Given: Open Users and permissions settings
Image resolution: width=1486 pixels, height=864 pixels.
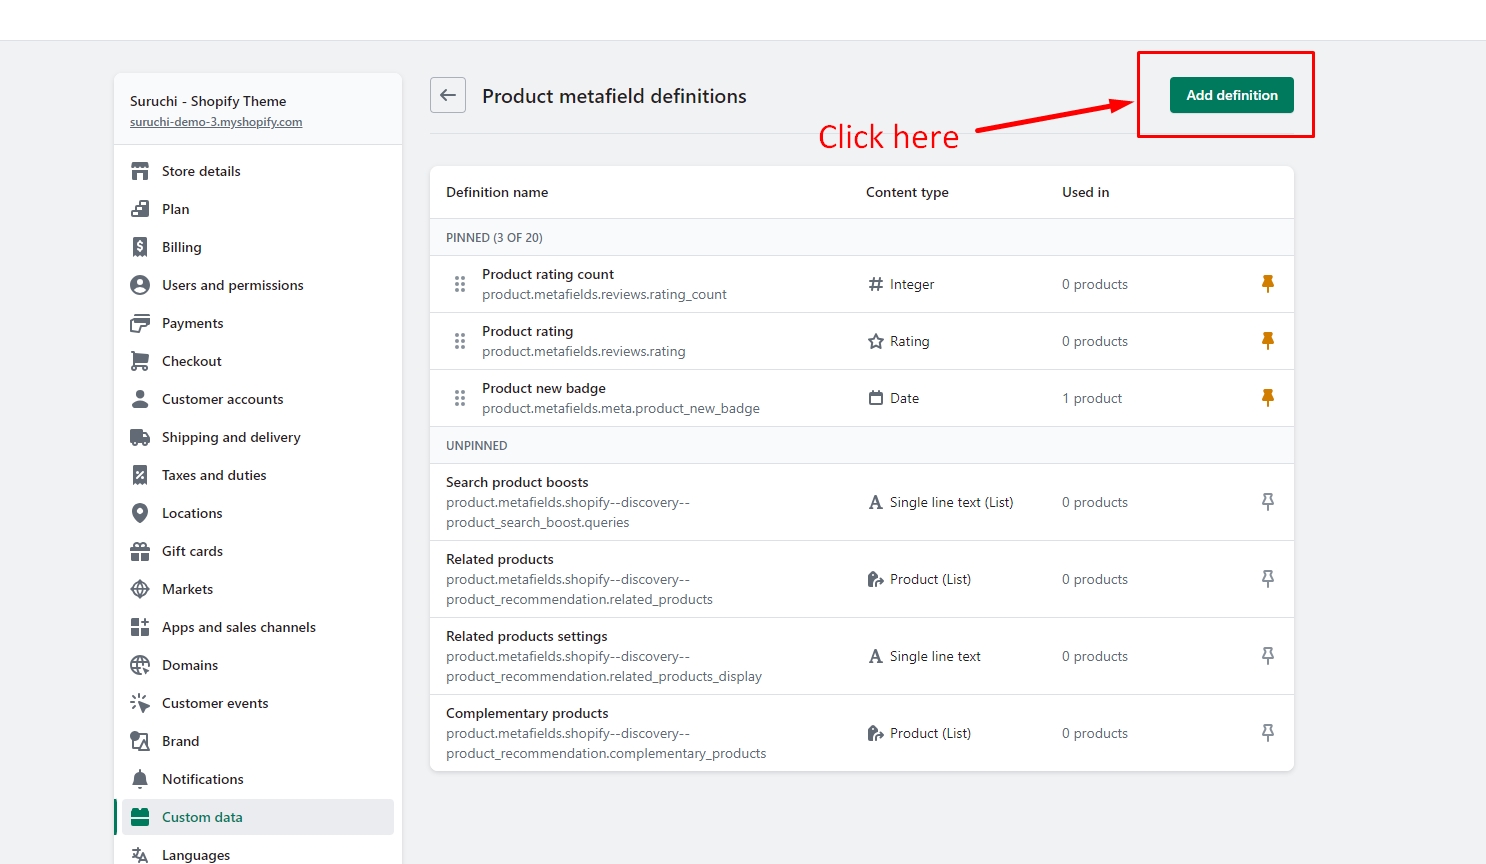Looking at the screenshot, I should pos(232,285).
